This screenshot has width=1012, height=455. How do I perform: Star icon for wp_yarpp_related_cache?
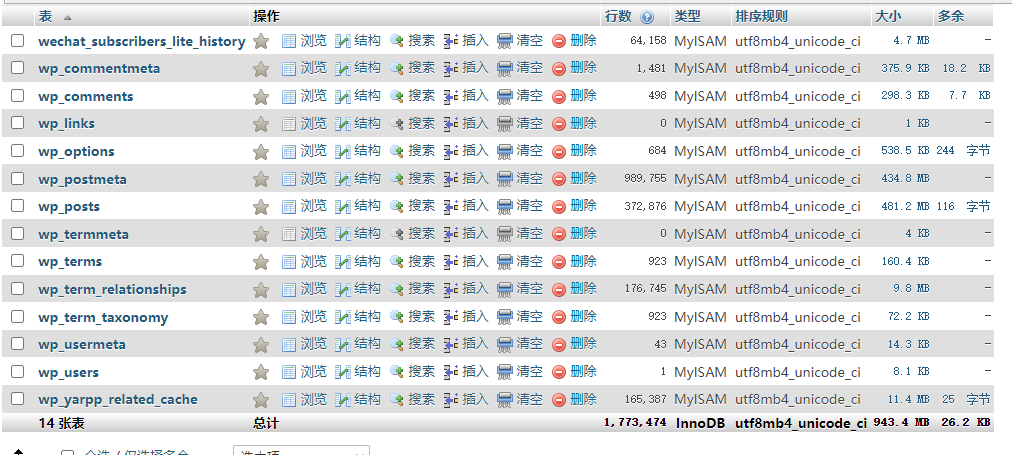pyautogui.click(x=261, y=400)
